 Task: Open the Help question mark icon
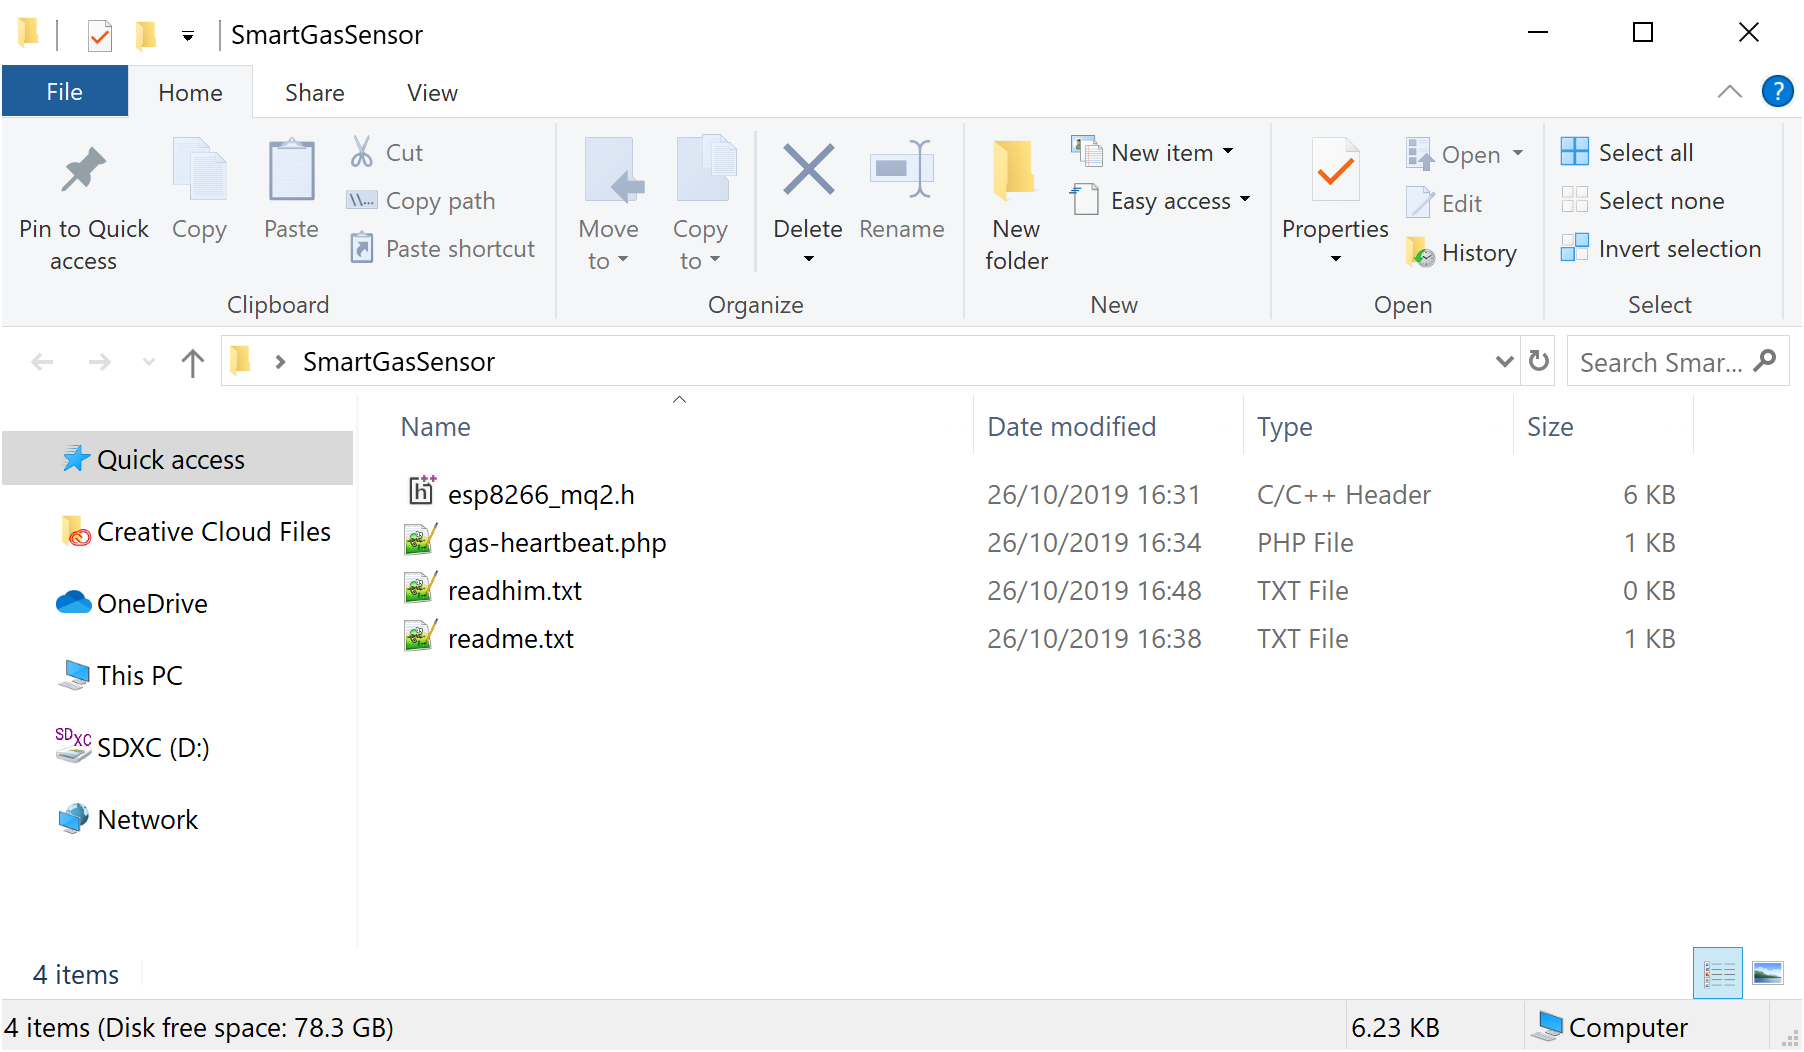pyautogui.click(x=1777, y=92)
